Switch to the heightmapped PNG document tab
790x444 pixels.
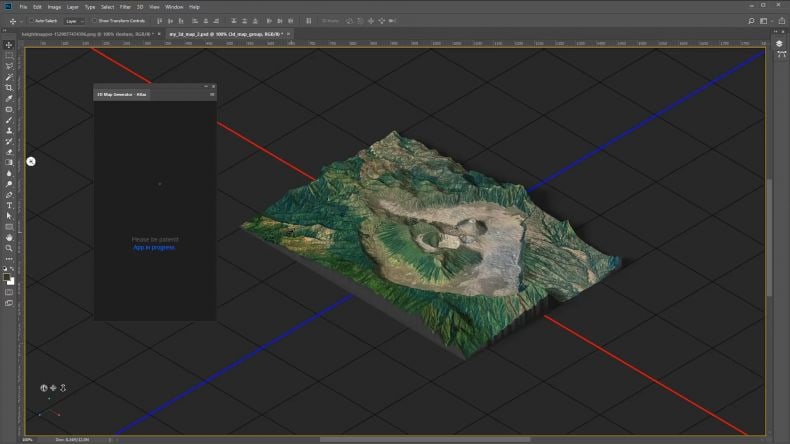88,34
